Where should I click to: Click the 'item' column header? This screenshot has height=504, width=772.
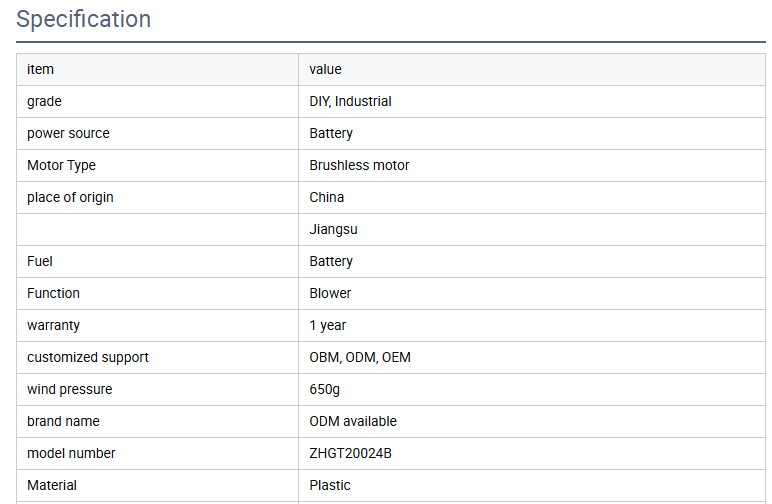[x=41, y=69]
